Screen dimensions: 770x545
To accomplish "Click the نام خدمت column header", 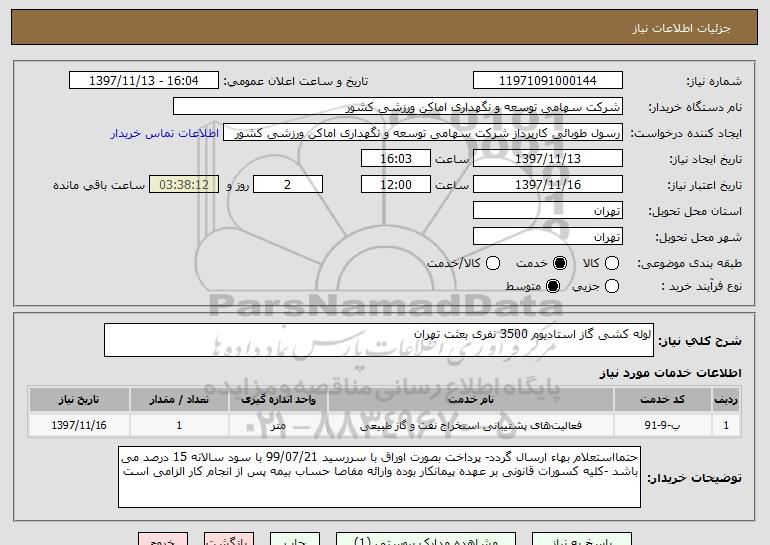I will 471,399.
